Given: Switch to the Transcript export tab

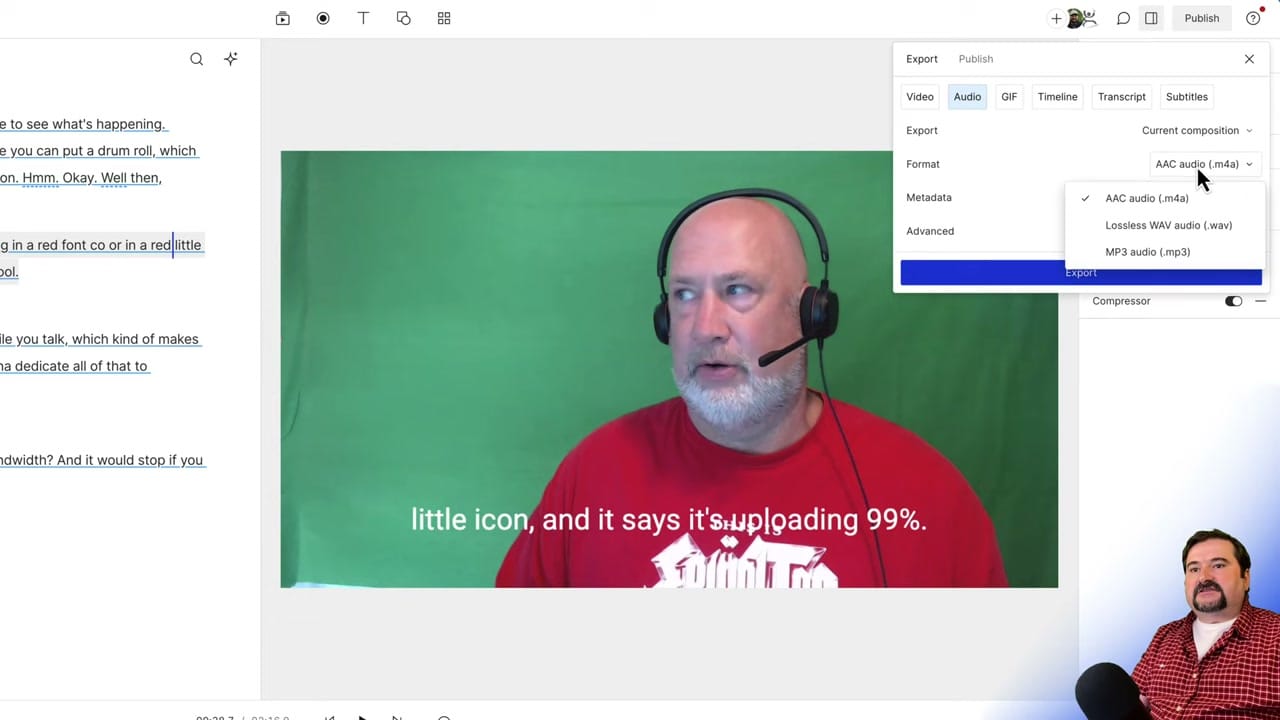Looking at the screenshot, I should click(1121, 96).
